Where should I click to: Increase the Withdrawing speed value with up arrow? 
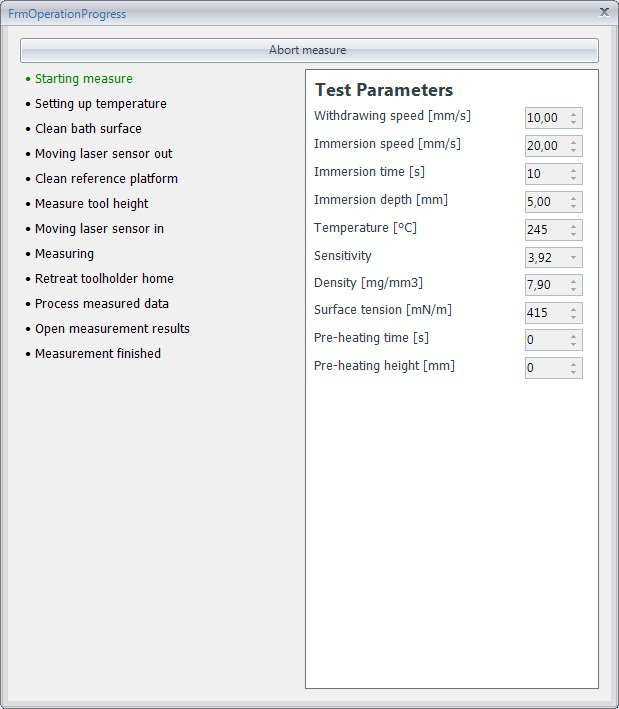click(573, 114)
